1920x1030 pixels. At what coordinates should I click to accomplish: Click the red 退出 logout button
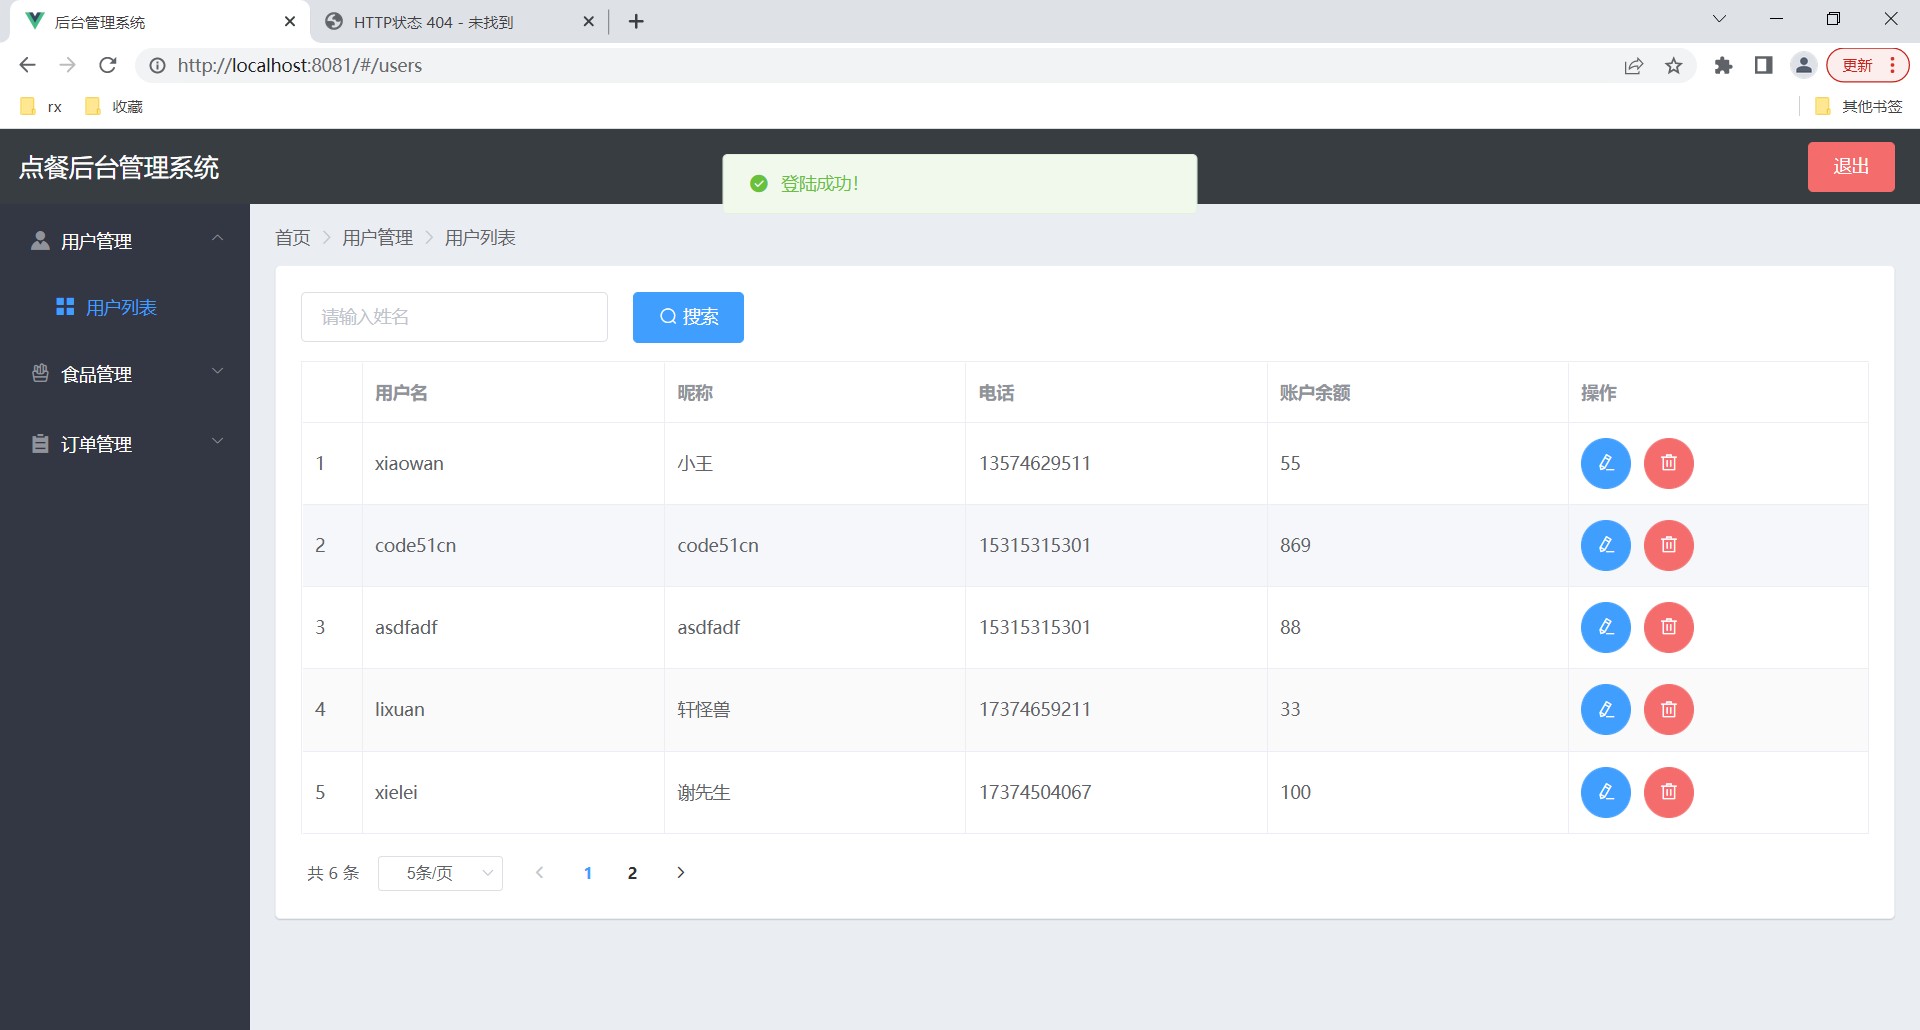click(x=1850, y=166)
